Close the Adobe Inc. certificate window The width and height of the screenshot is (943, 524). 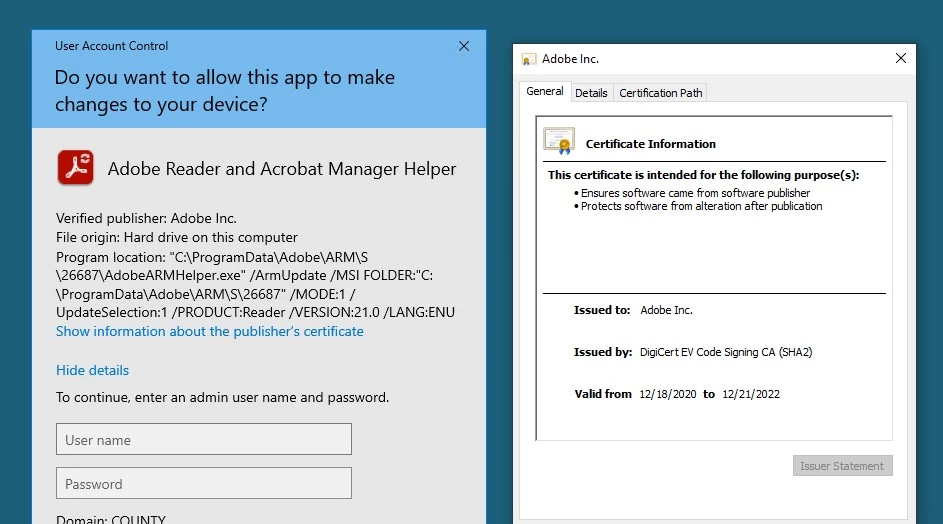coord(900,58)
